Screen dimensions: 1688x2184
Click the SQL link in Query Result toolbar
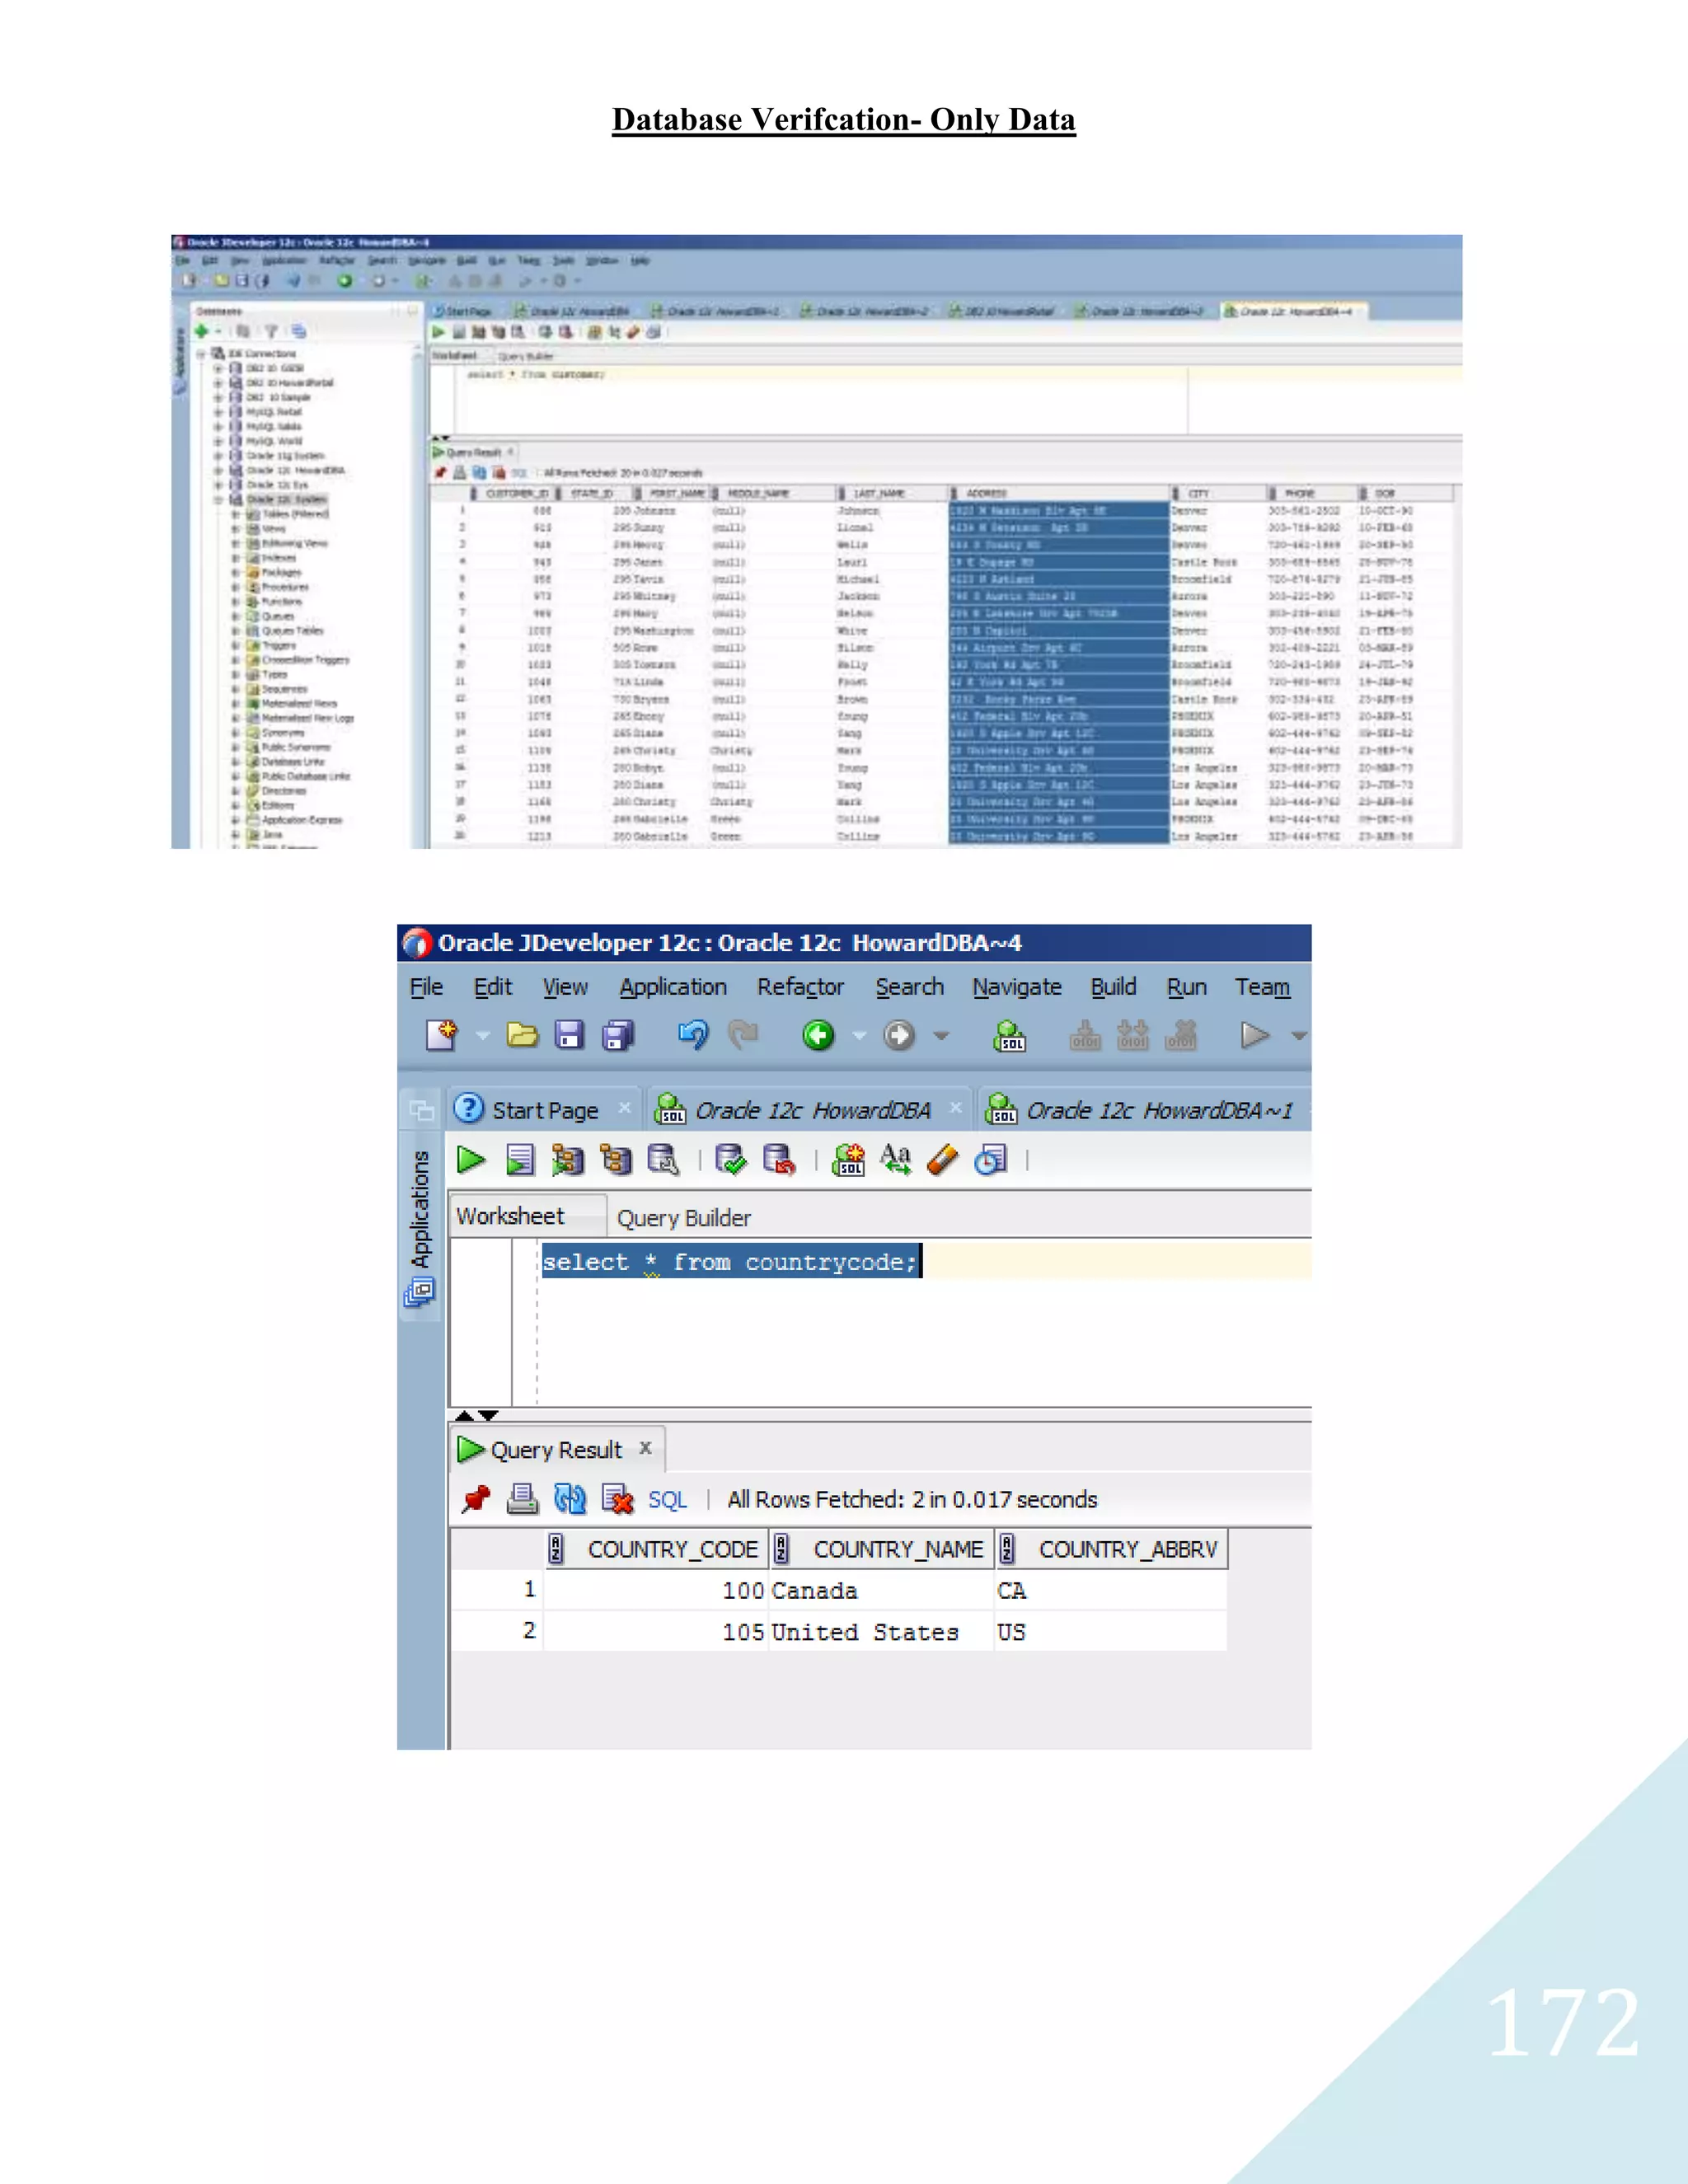coord(667,1500)
